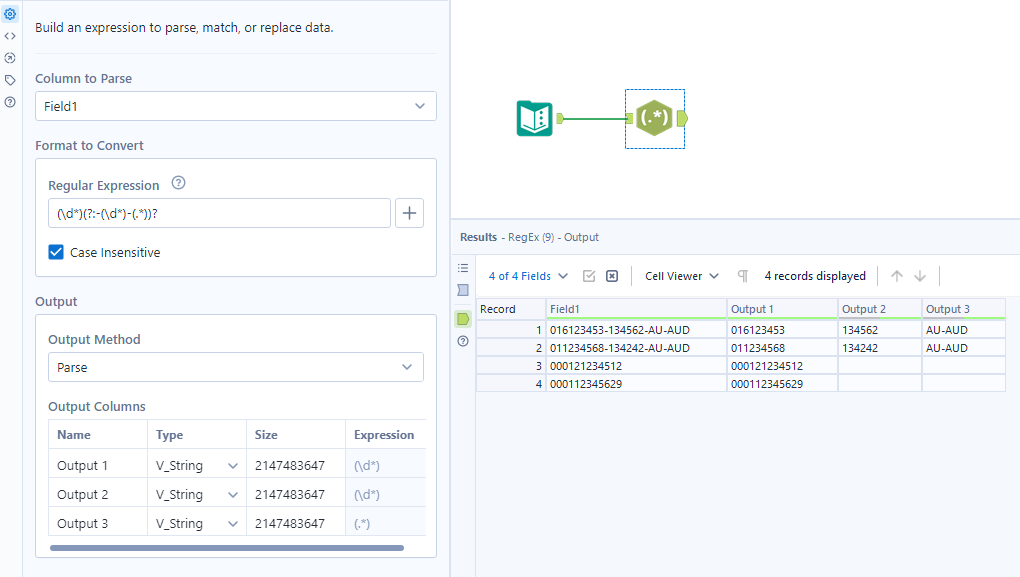Viewport: 1020px width, 577px height.
Task: Click the help icon beside Regular Expression
Action: 179,183
